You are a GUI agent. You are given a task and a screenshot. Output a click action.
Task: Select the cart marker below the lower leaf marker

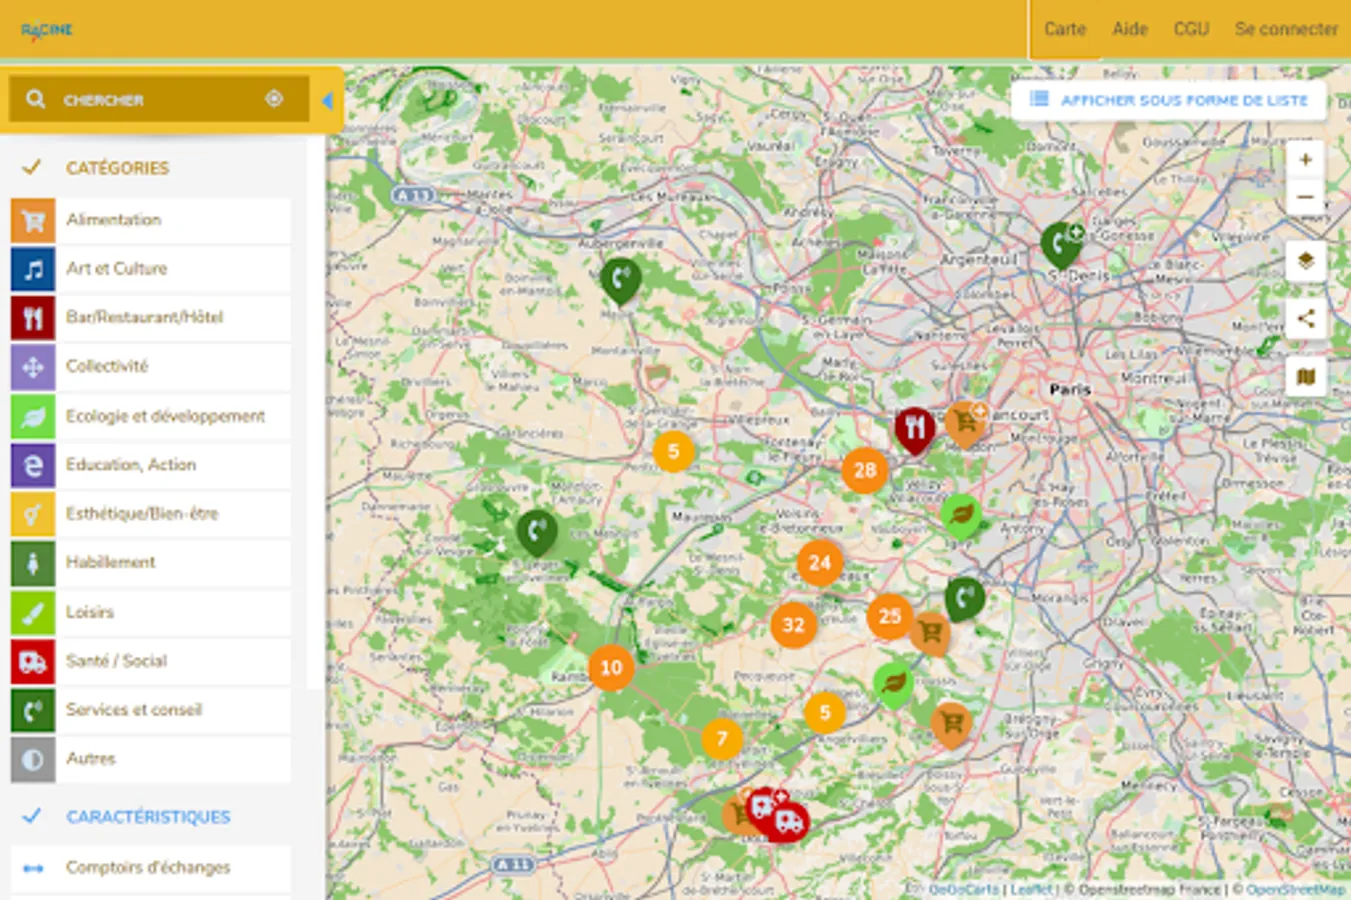tap(952, 724)
